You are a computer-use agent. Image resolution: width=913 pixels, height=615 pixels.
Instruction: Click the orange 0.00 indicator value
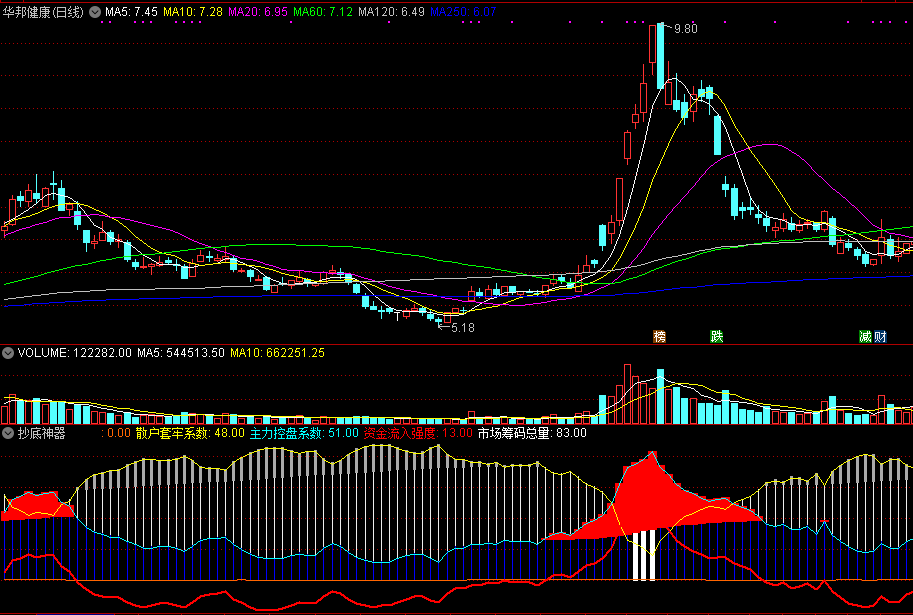(119, 433)
